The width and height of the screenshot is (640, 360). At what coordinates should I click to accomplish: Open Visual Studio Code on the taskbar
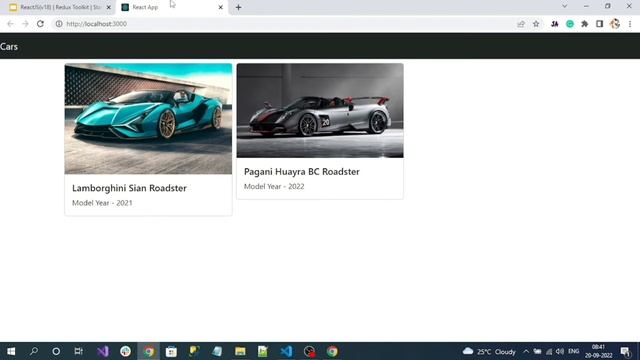click(x=286, y=351)
